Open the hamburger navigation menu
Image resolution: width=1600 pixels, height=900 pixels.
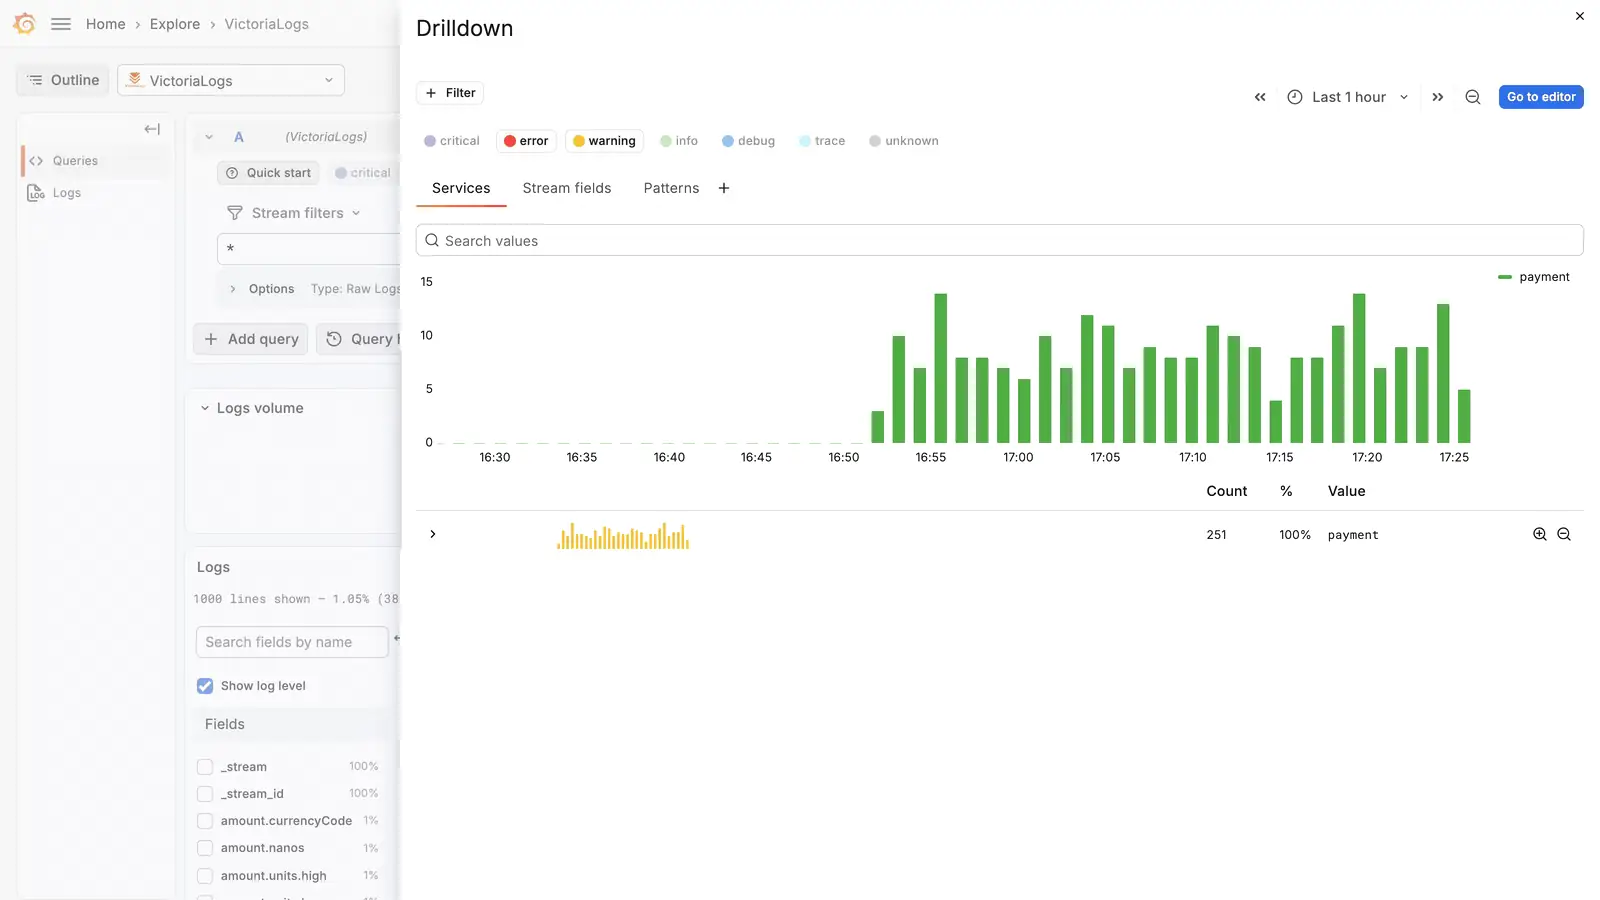coord(61,24)
